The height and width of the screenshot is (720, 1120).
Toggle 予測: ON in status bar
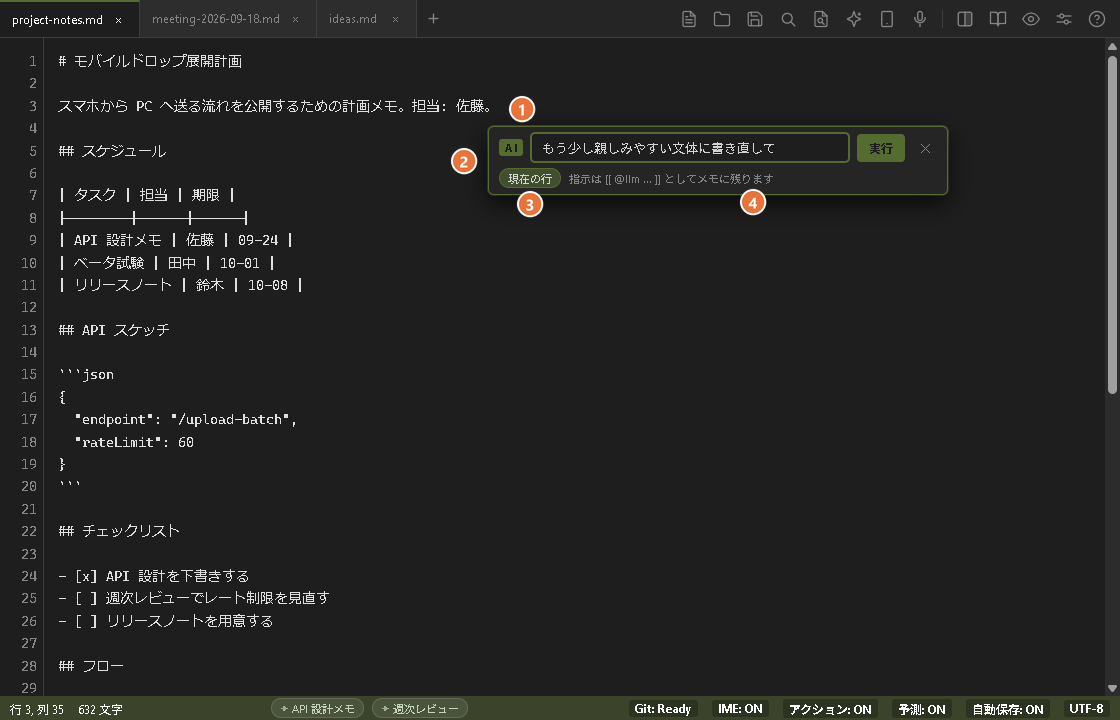(921, 709)
